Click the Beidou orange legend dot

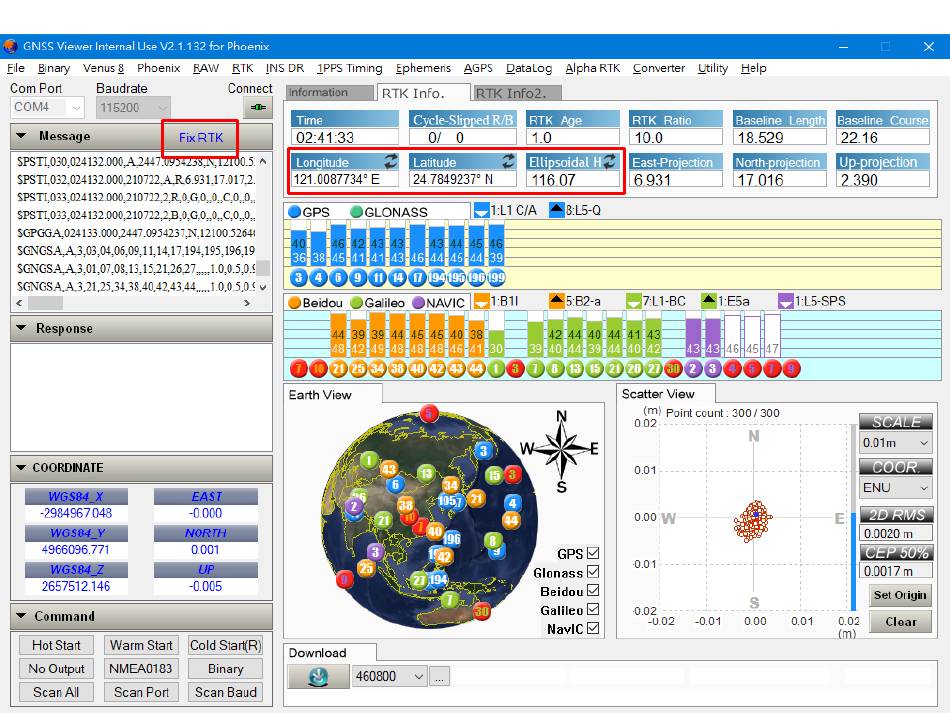(x=294, y=302)
